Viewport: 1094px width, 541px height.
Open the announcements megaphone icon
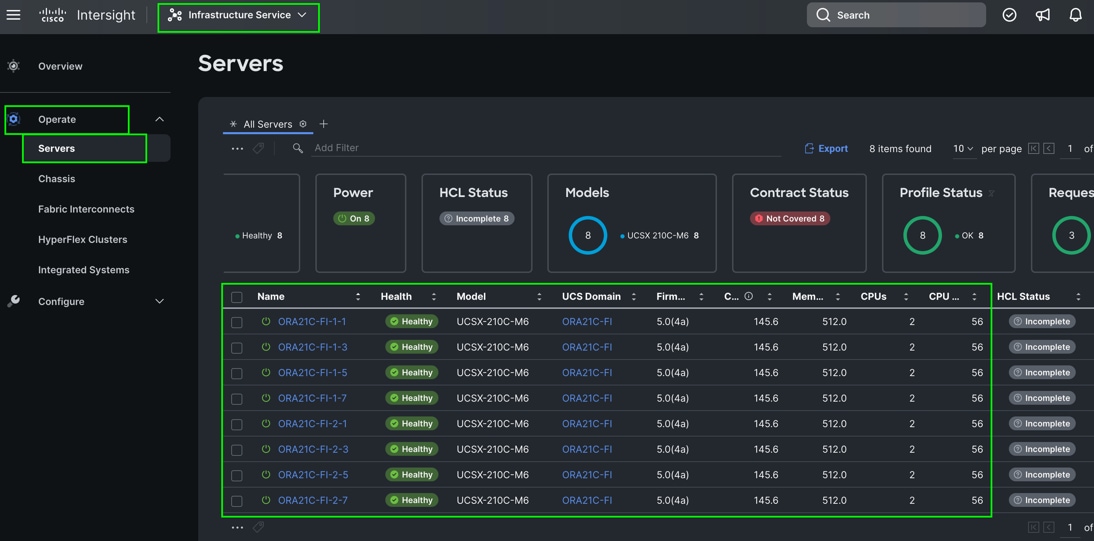coord(1042,15)
